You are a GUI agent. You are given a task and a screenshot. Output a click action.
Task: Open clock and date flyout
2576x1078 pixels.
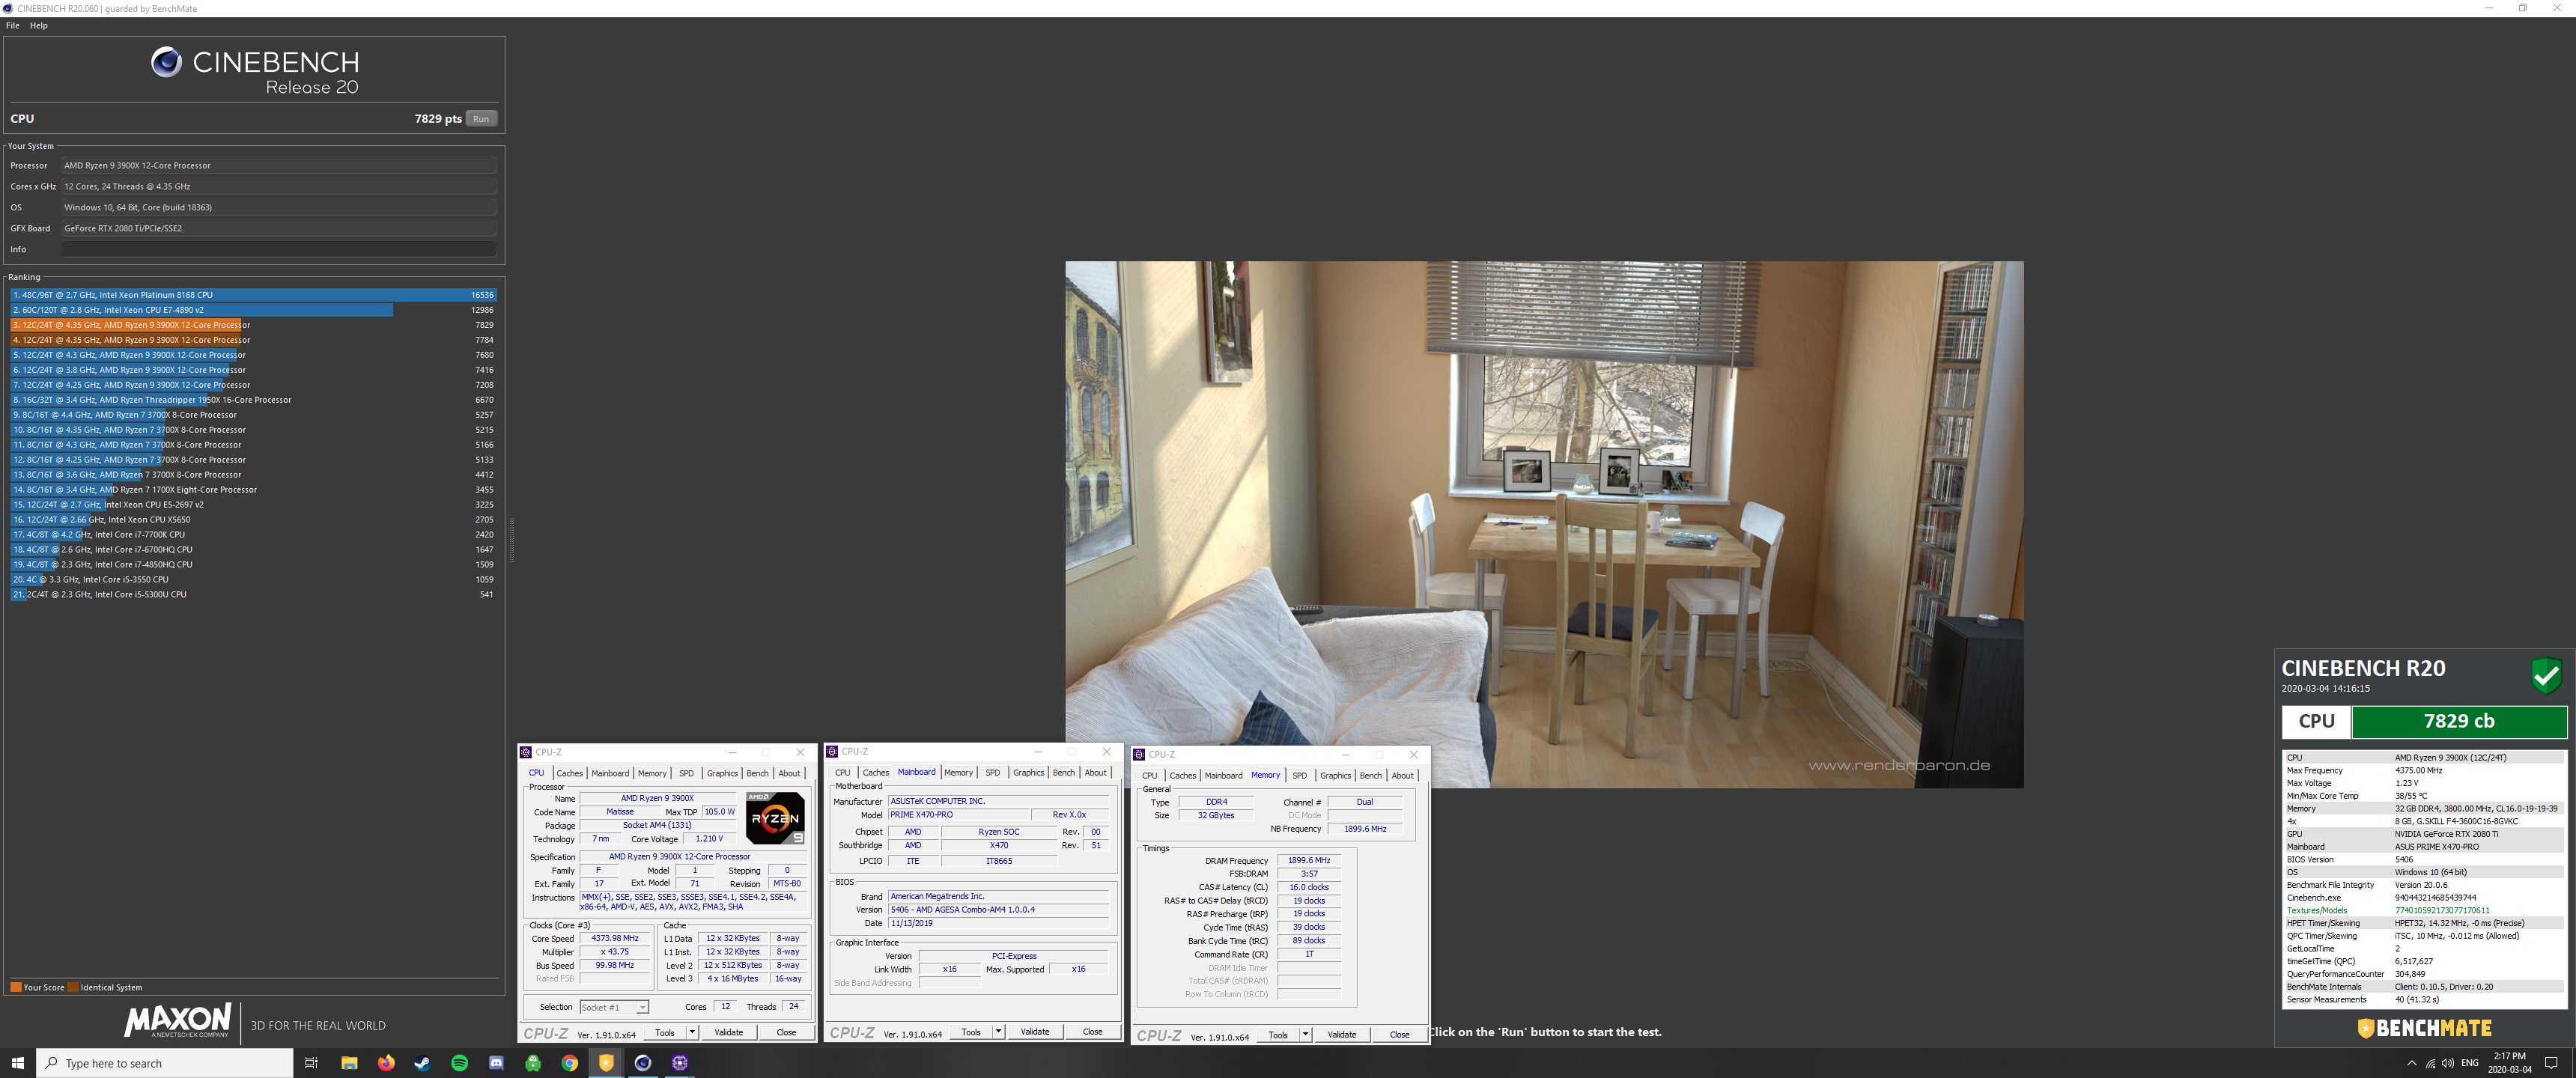(x=2509, y=1063)
